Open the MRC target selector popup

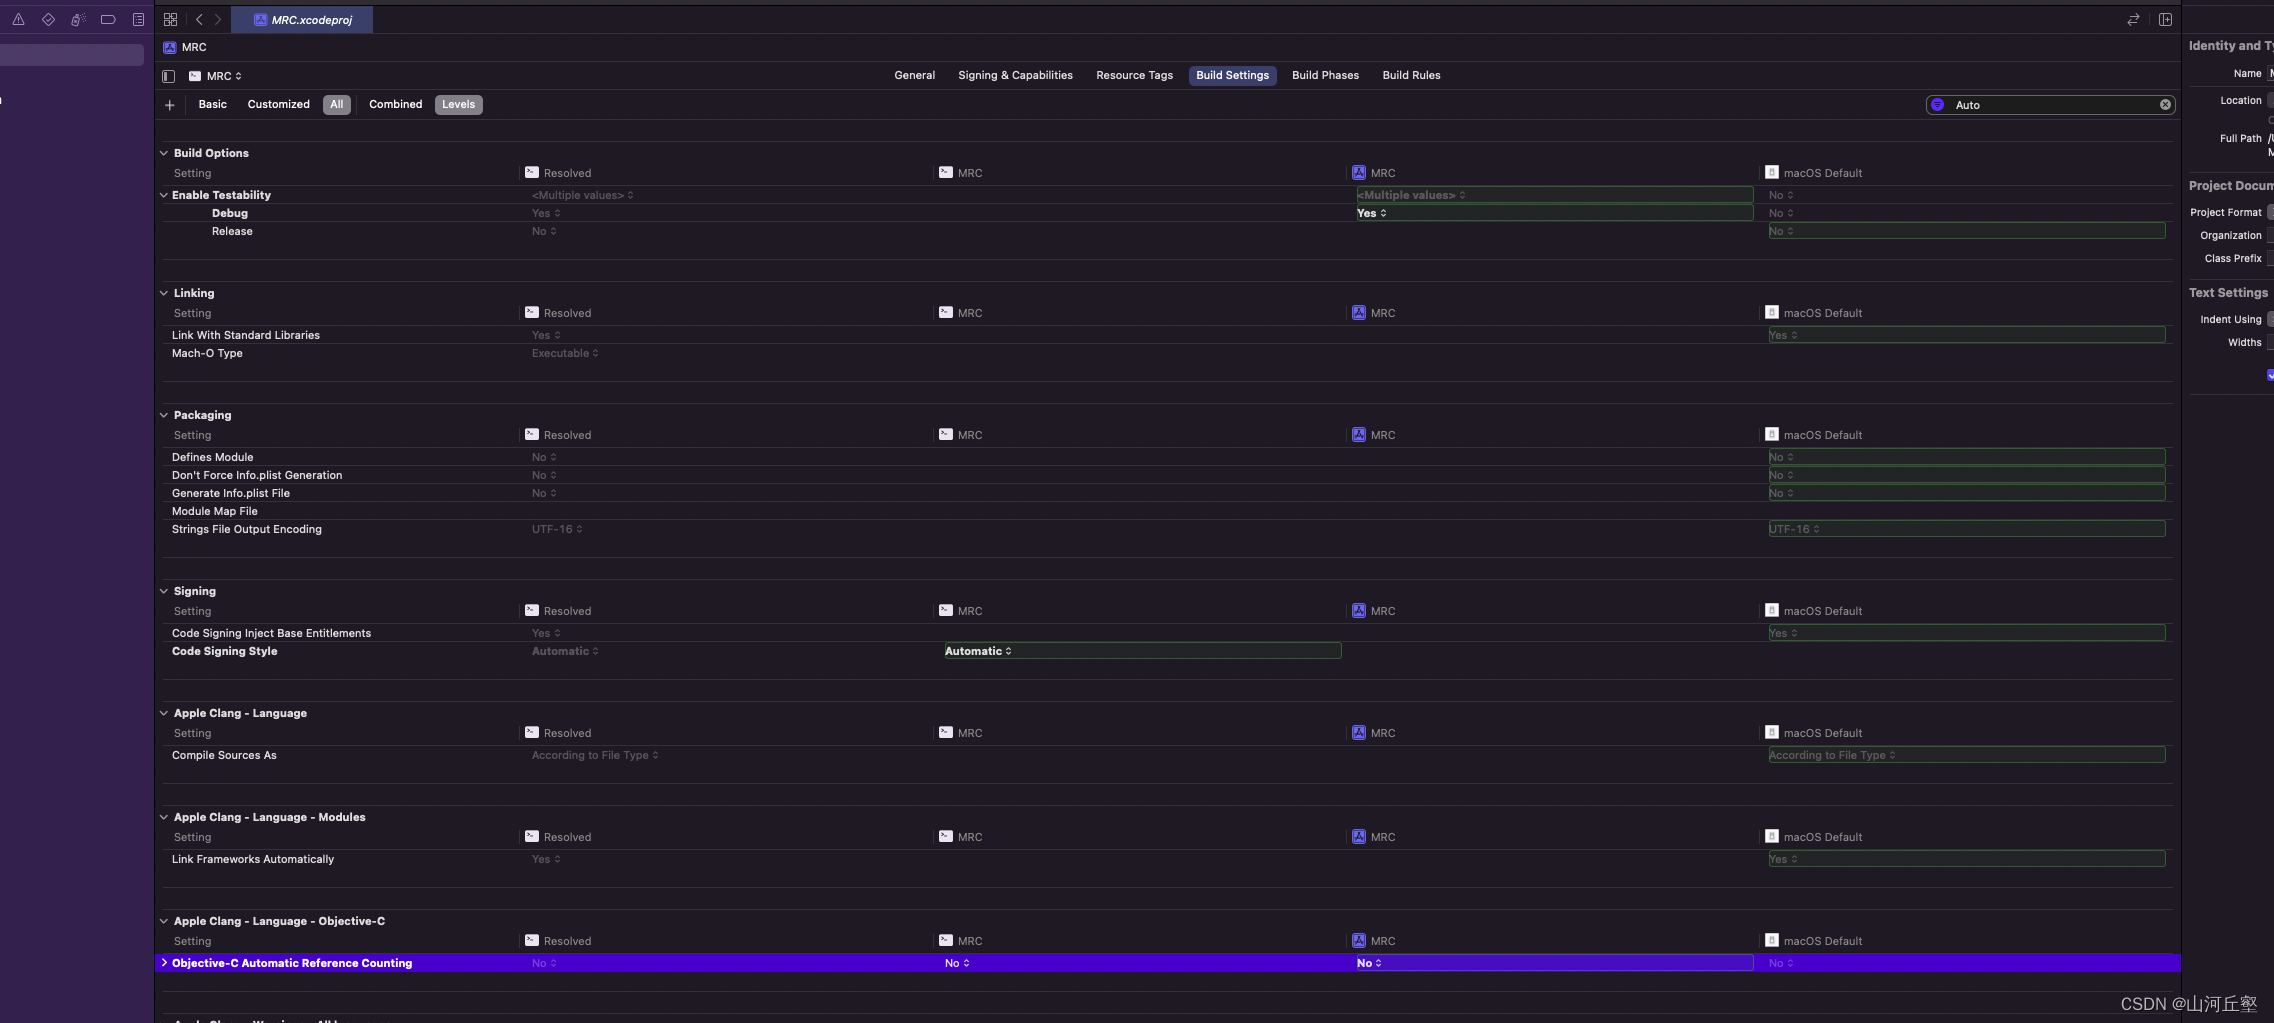[216, 76]
